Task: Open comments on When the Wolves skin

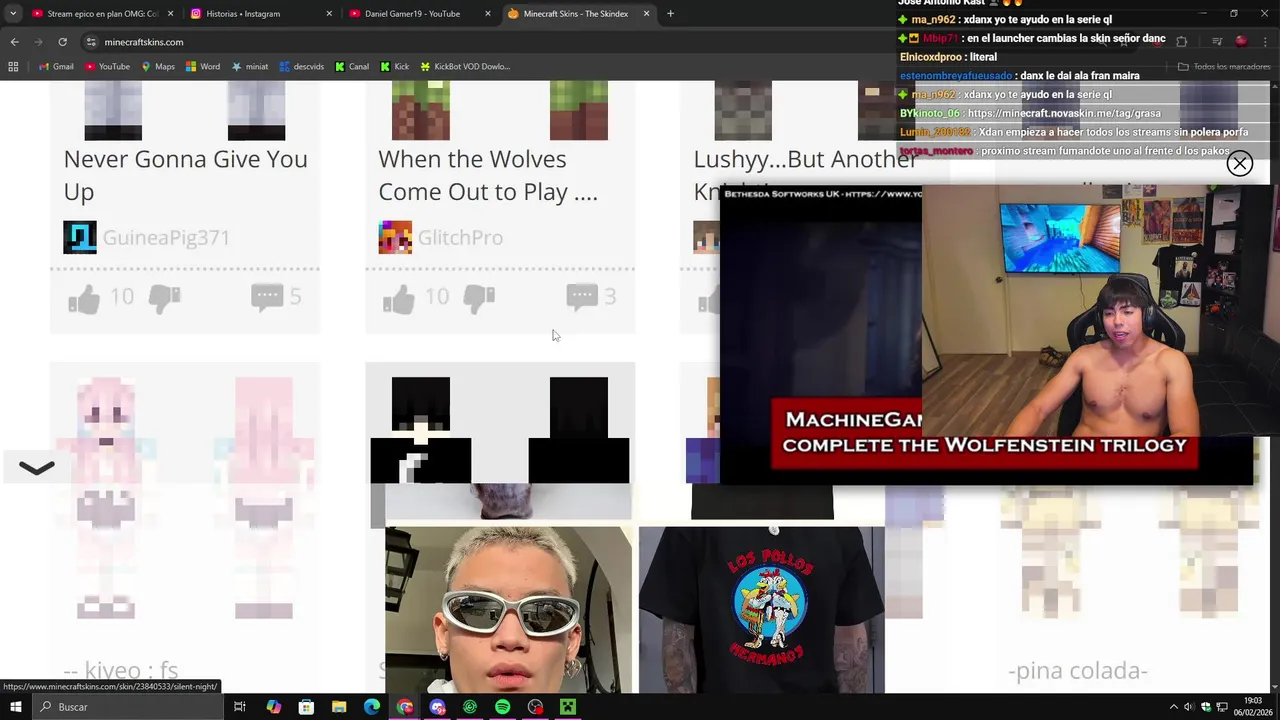Action: [582, 296]
